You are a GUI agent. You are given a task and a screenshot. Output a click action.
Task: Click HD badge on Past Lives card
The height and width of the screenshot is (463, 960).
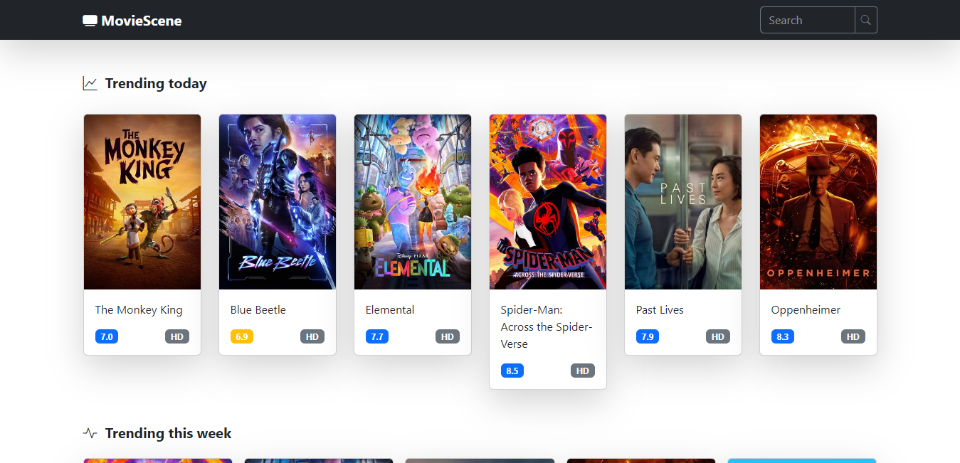coord(718,337)
